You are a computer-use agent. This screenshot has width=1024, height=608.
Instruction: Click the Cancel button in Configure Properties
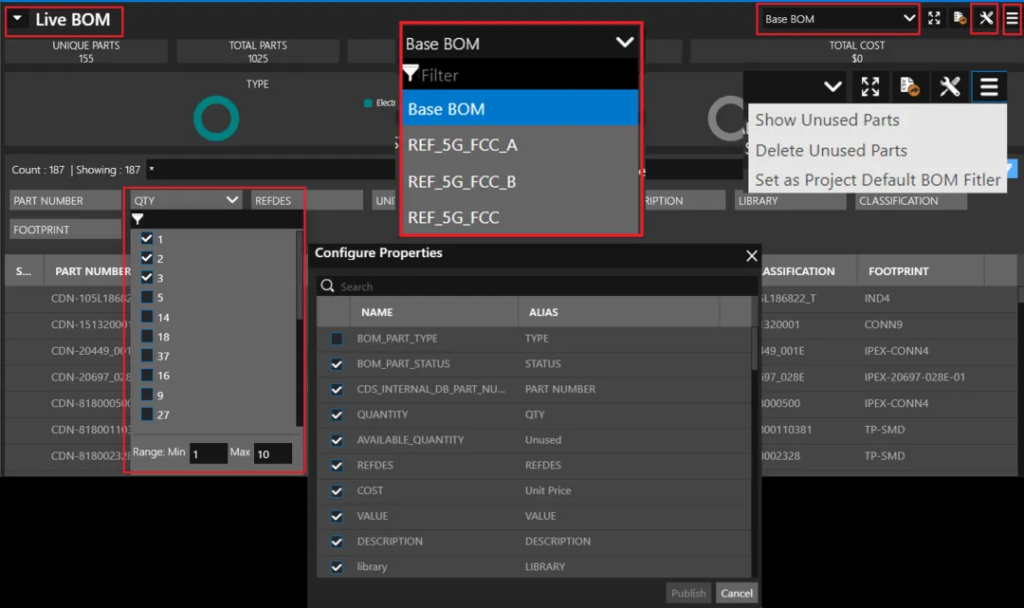[736, 593]
